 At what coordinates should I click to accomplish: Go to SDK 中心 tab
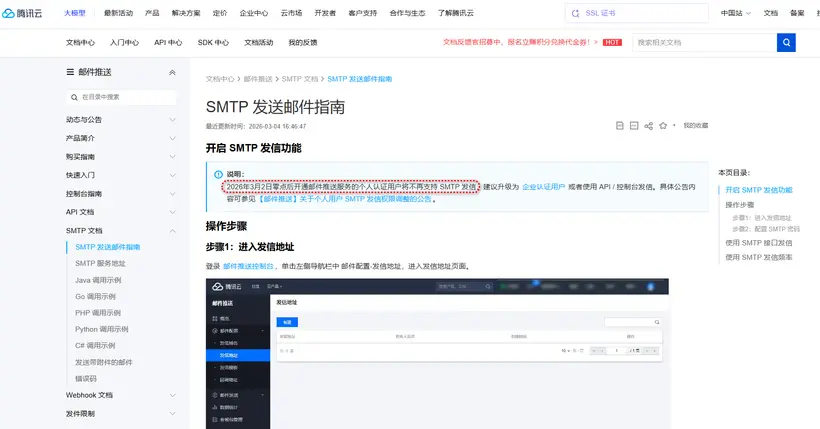coord(213,42)
